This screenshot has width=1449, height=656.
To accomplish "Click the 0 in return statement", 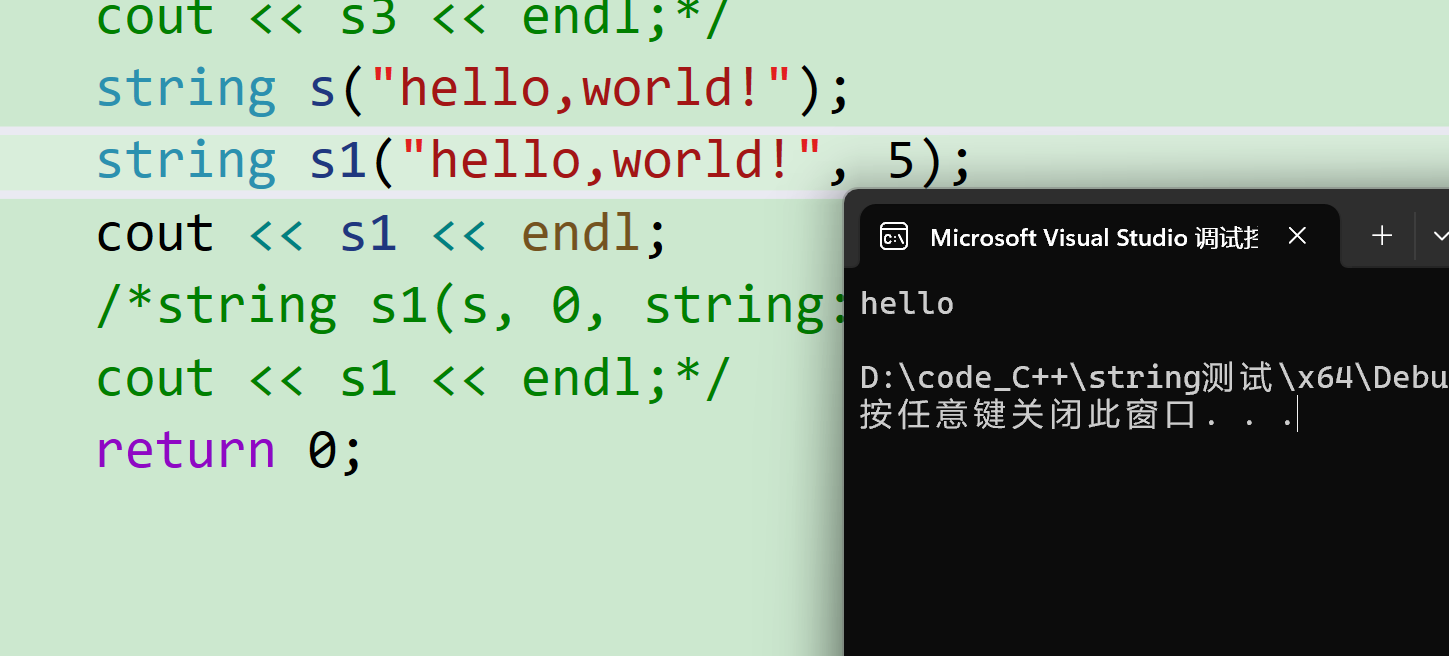I will [323, 450].
